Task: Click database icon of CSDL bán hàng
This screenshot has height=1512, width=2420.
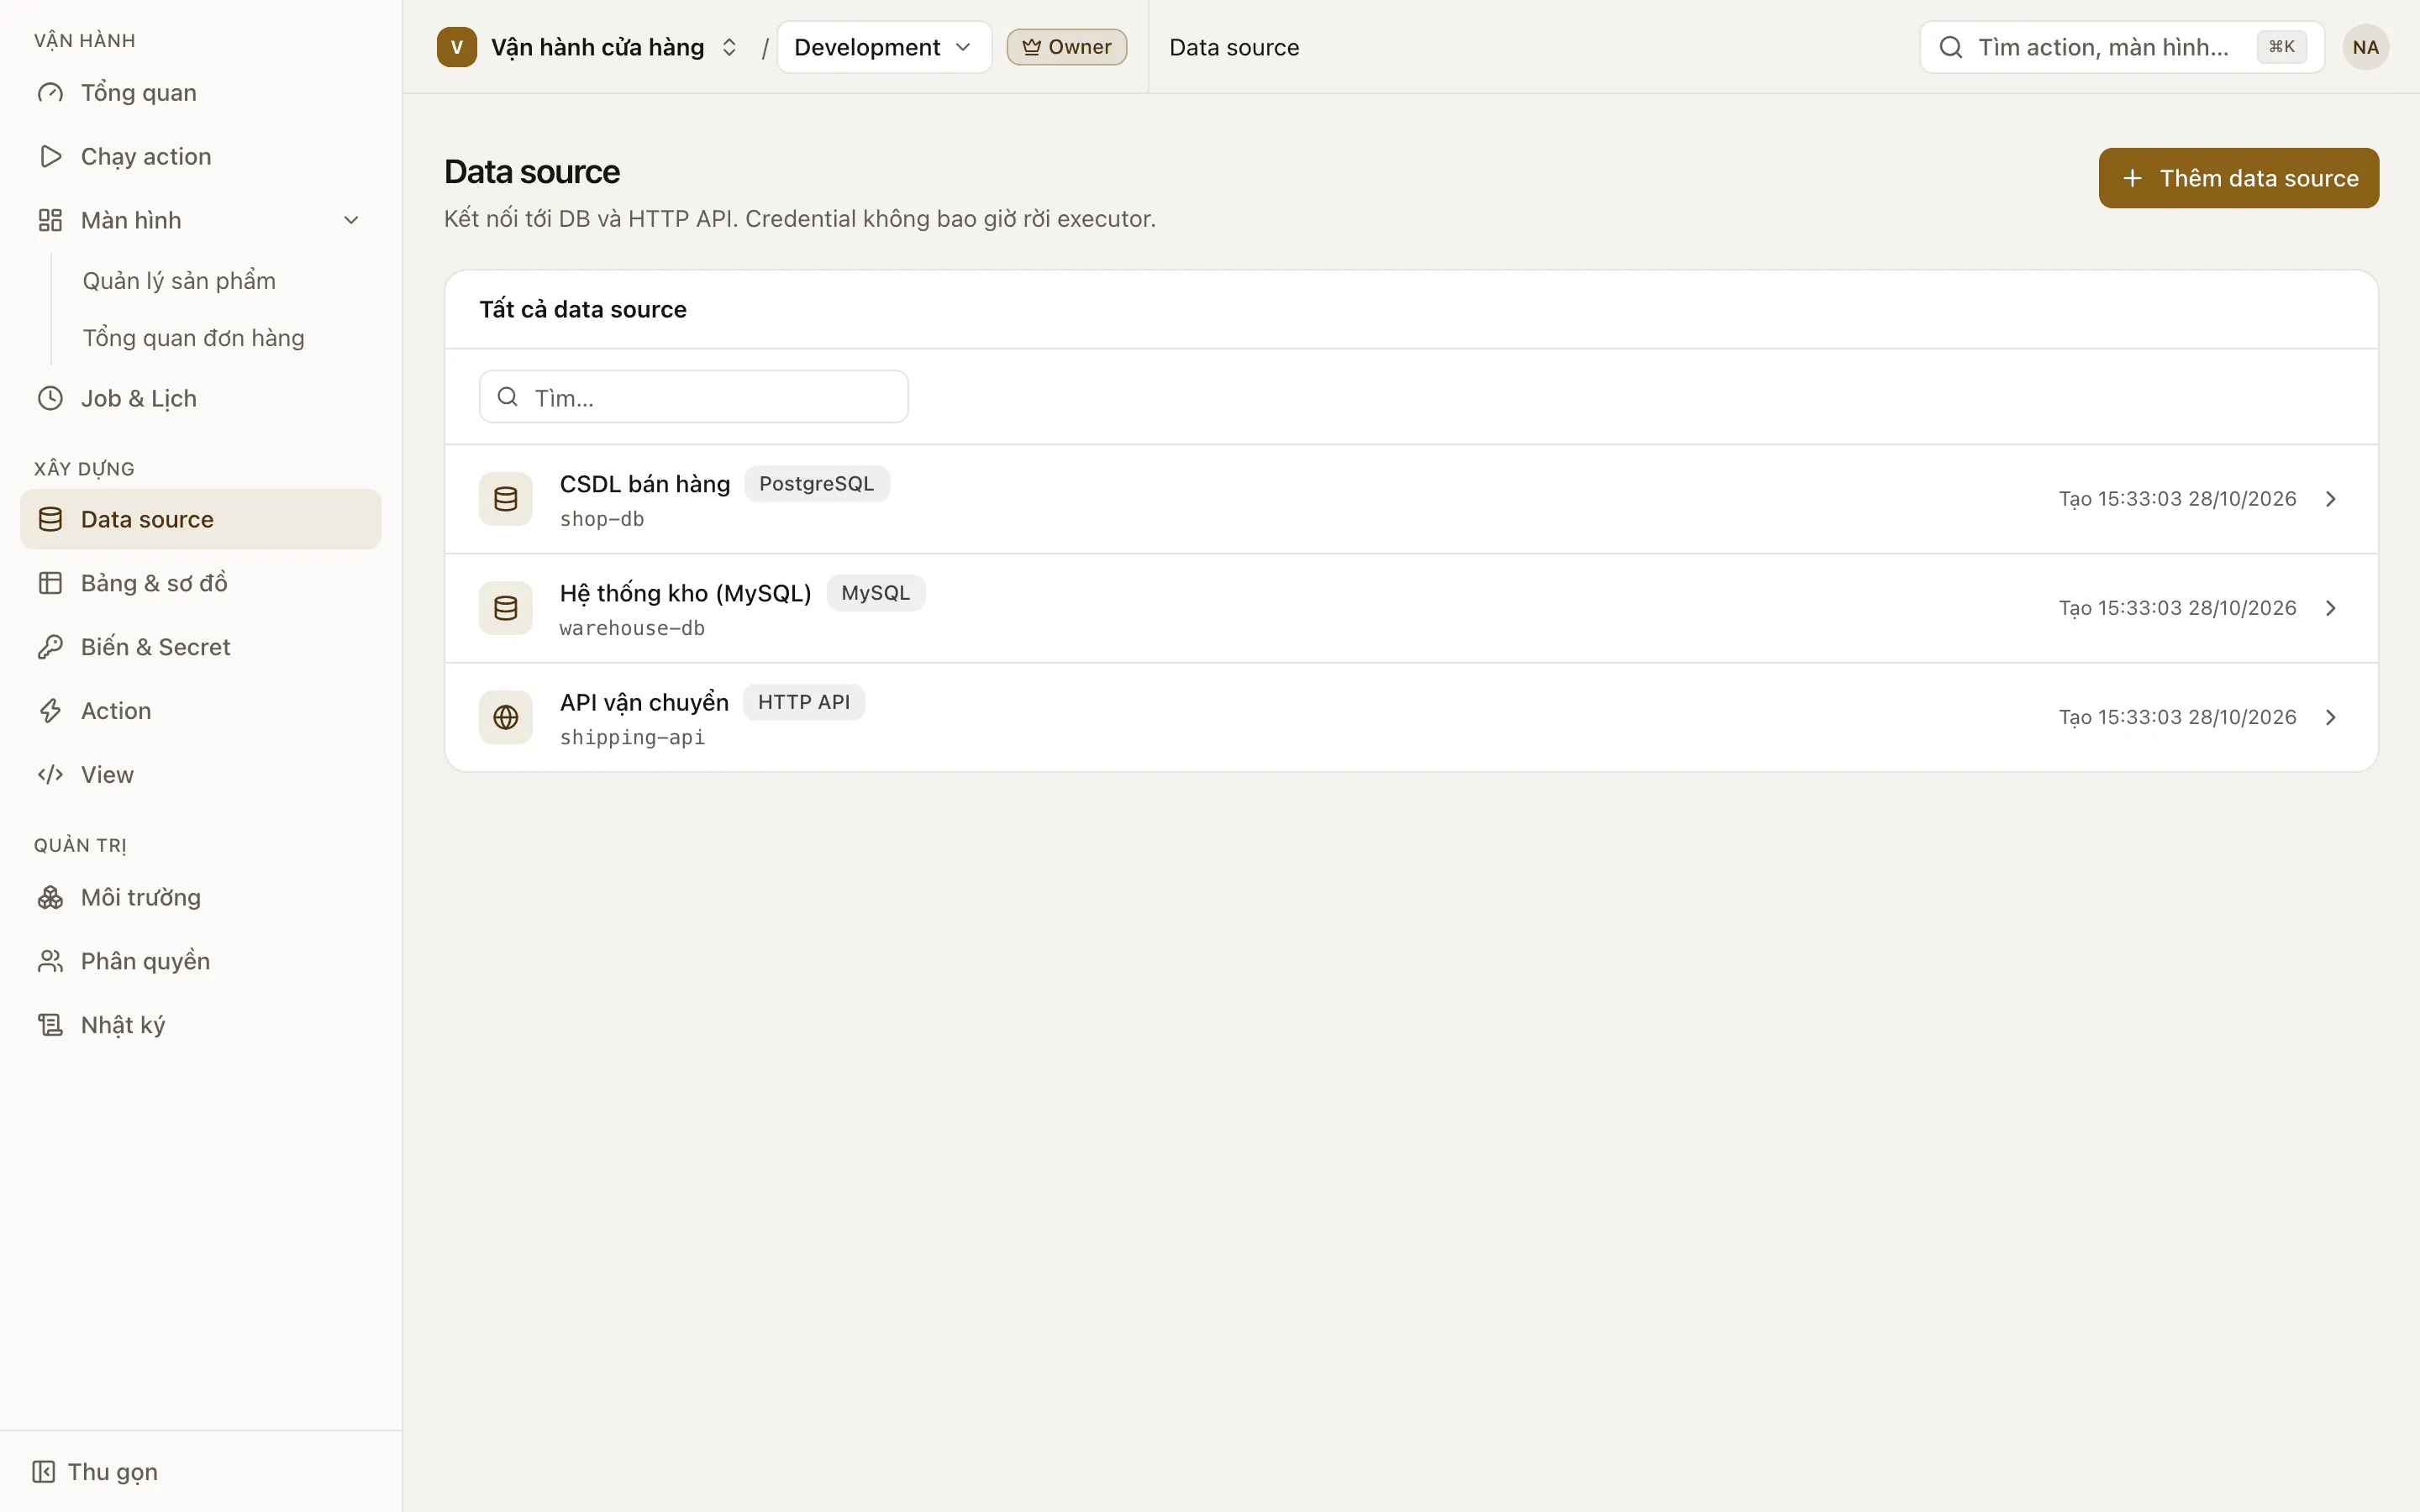Action: 506,499
